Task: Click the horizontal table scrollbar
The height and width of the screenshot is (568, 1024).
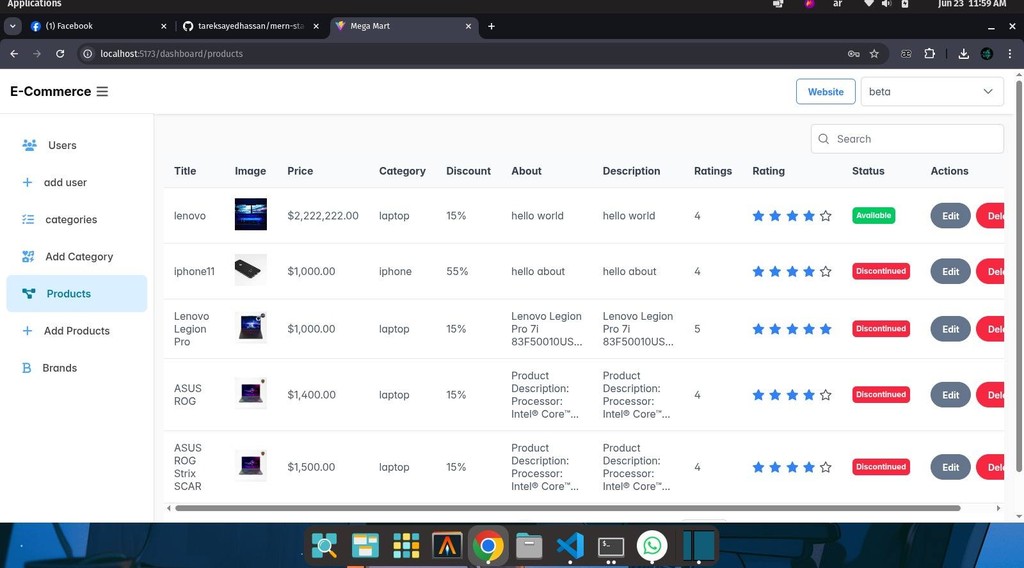Action: pyautogui.click(x=567, y=508)
